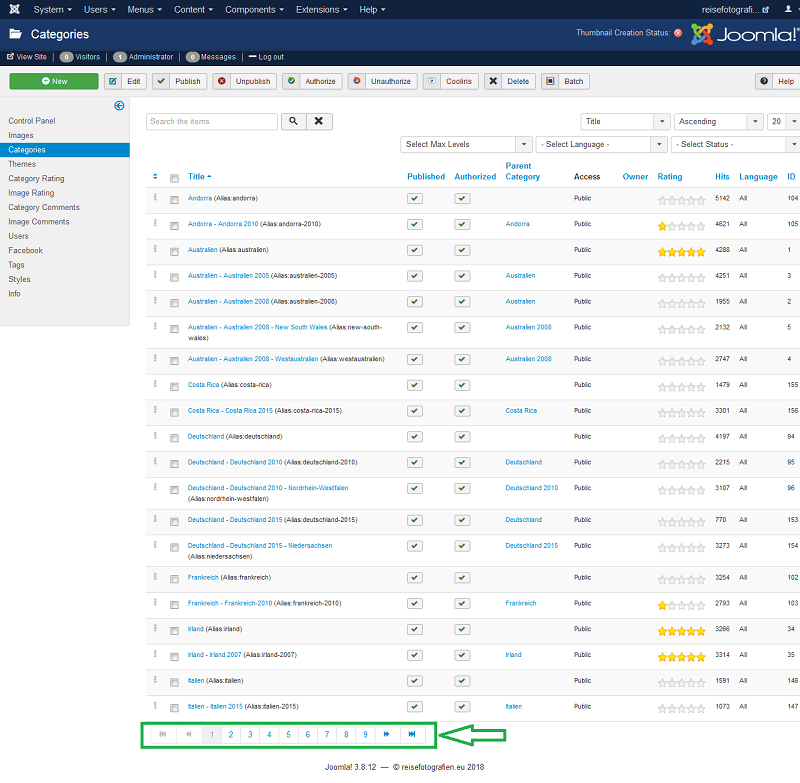Open the Components menu
The height and width of the screenshot is (783, 800).
253,9
